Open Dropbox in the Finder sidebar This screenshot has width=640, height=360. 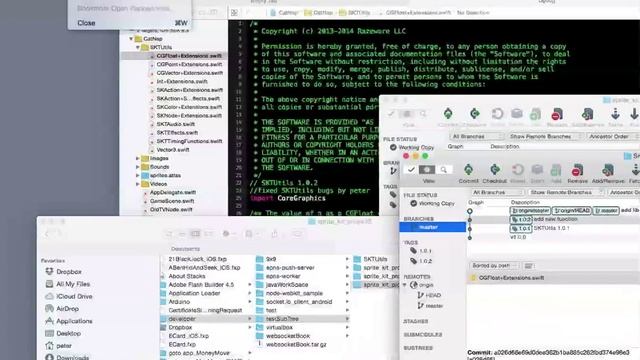63,271
